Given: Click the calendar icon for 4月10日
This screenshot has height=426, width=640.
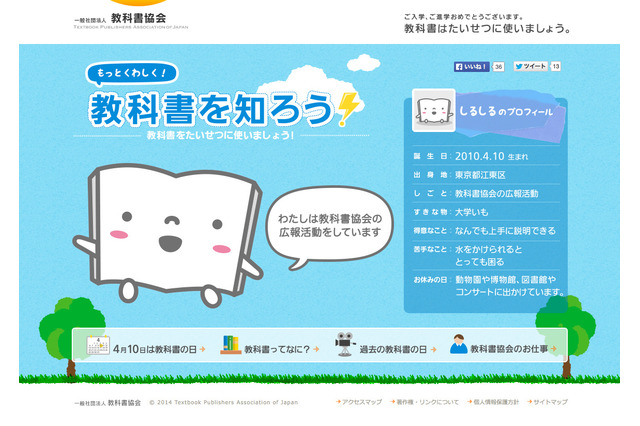Looking at the screenshot, I should pyautogui.click(x=98, y=345).
